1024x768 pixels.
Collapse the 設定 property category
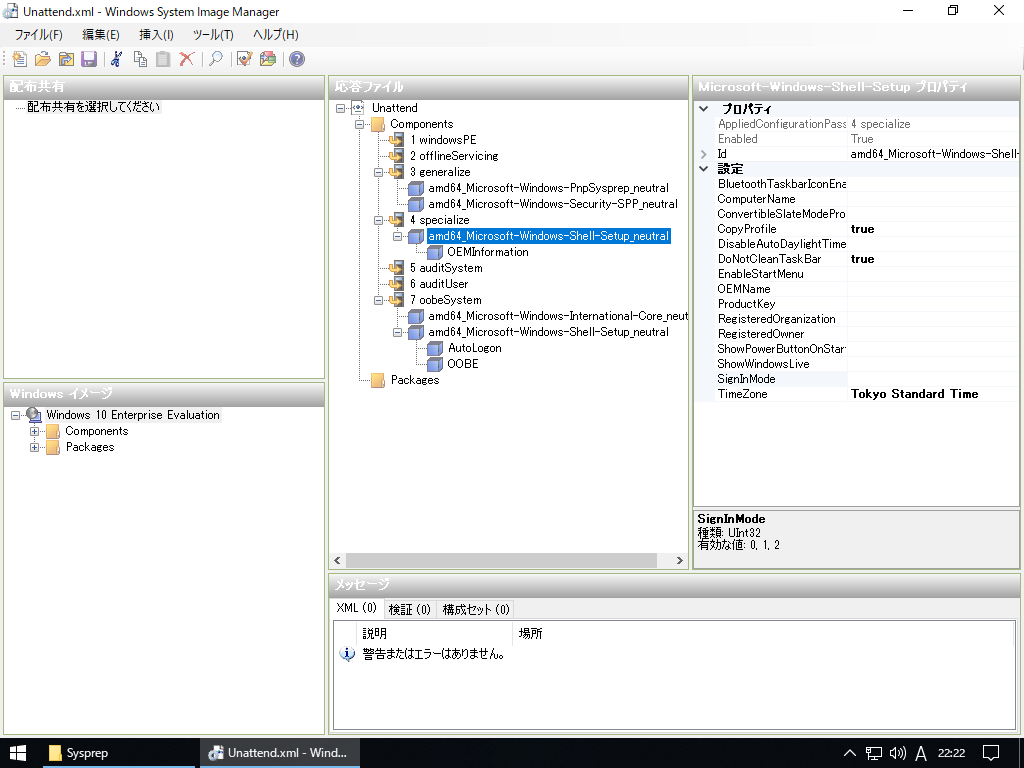(703, 168)
